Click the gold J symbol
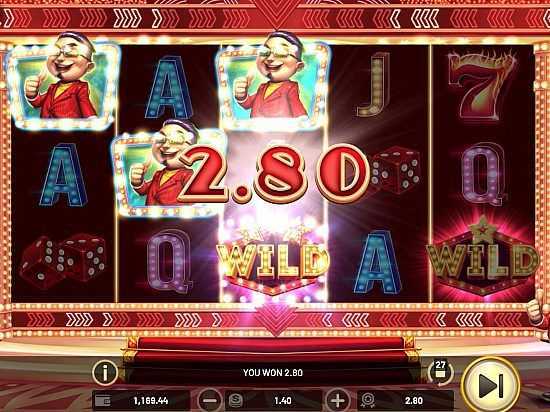This screenshot has width=550, height=412. click(x=374, y=85)
